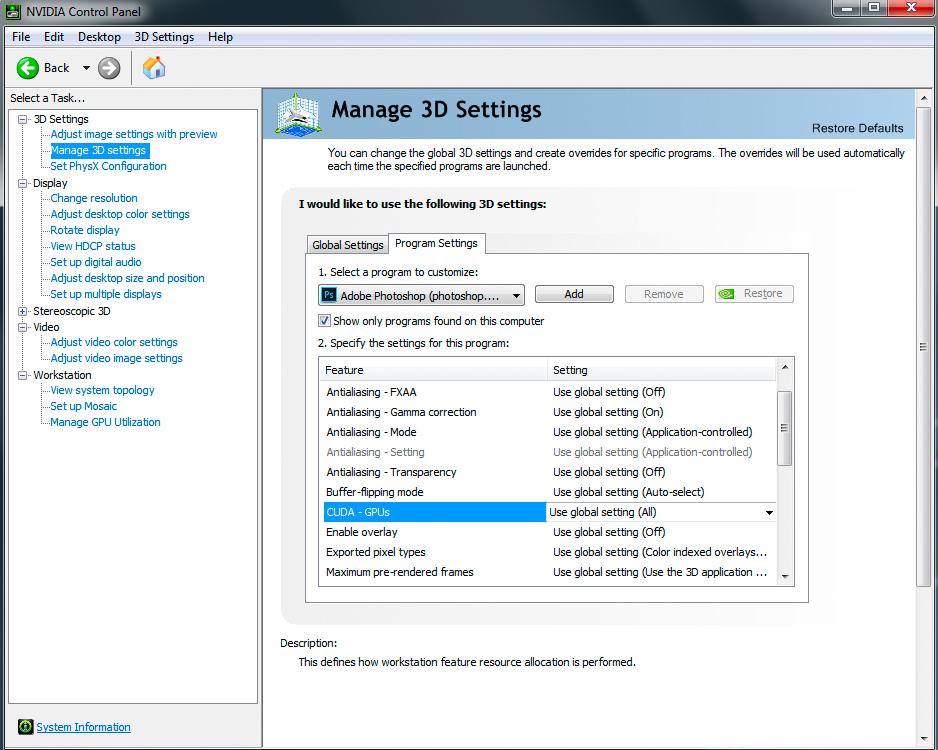Toggle Show only programs found on this computer
Viewport: 938px width, 750px height.
324,321
